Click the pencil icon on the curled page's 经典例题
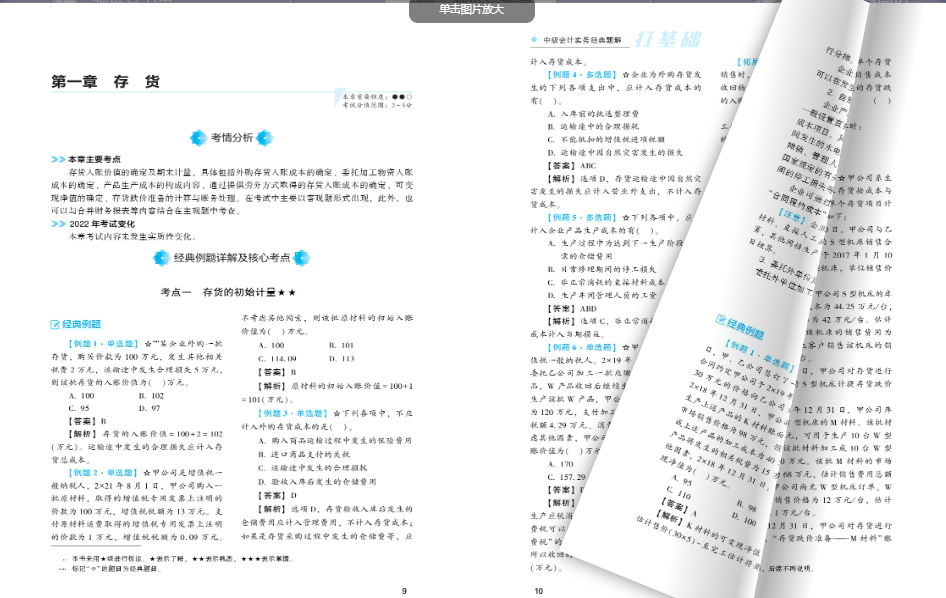The width and height of the screenshot is (946, 598). (720, 321)
